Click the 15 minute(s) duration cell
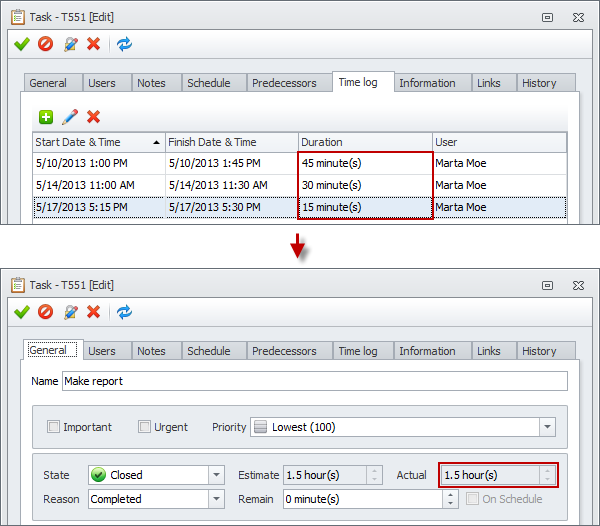 click(x=365, y=207)
